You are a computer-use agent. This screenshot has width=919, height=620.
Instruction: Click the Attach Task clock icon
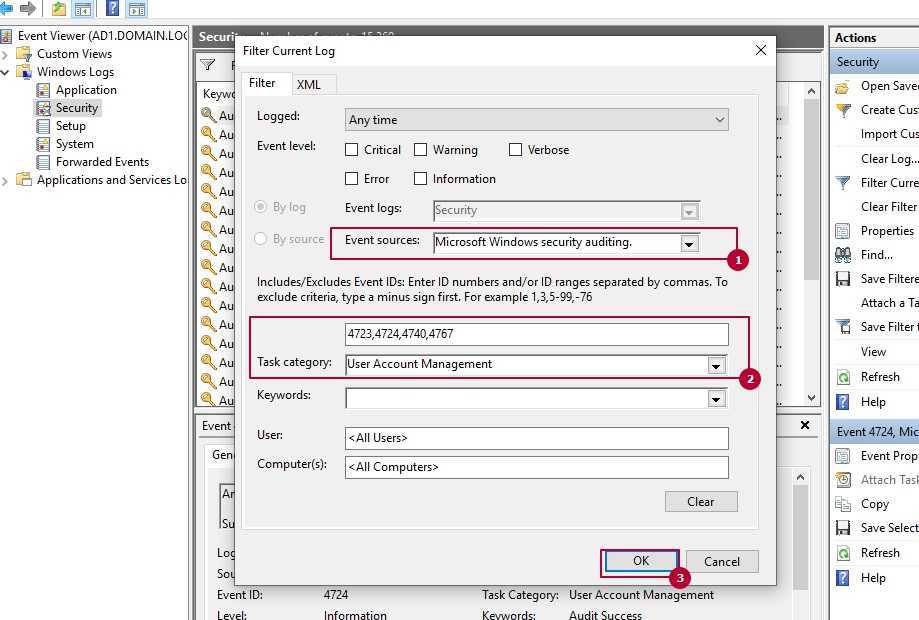843,480
